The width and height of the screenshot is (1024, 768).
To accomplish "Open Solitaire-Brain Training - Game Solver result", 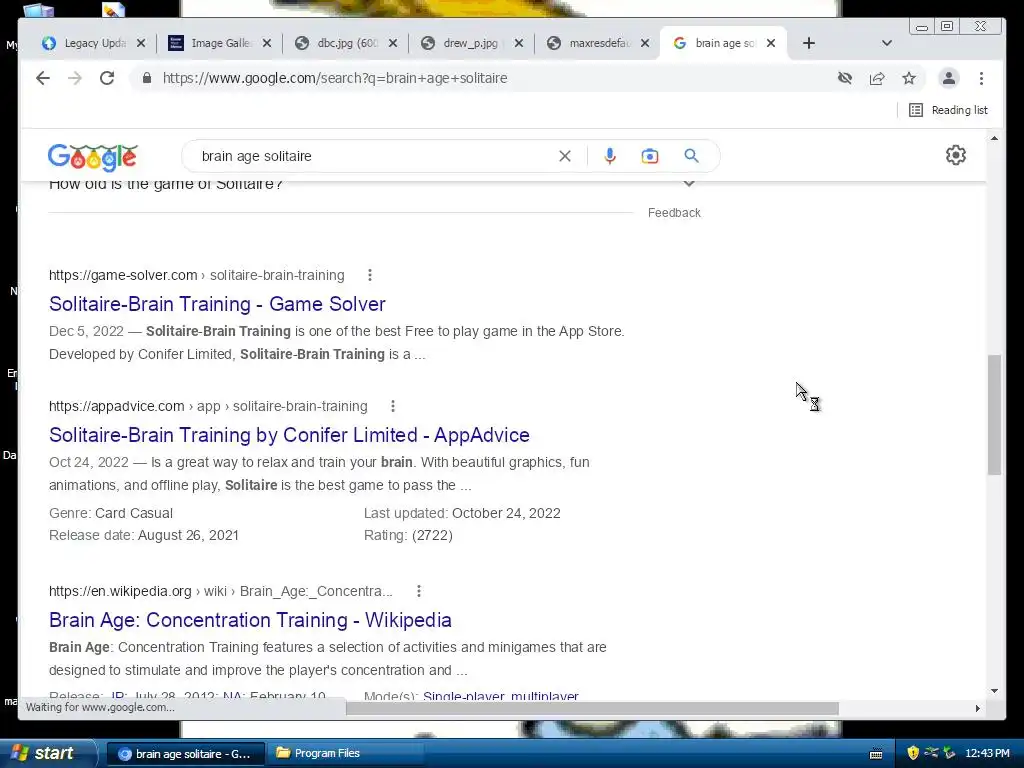I will pos(217,304).
